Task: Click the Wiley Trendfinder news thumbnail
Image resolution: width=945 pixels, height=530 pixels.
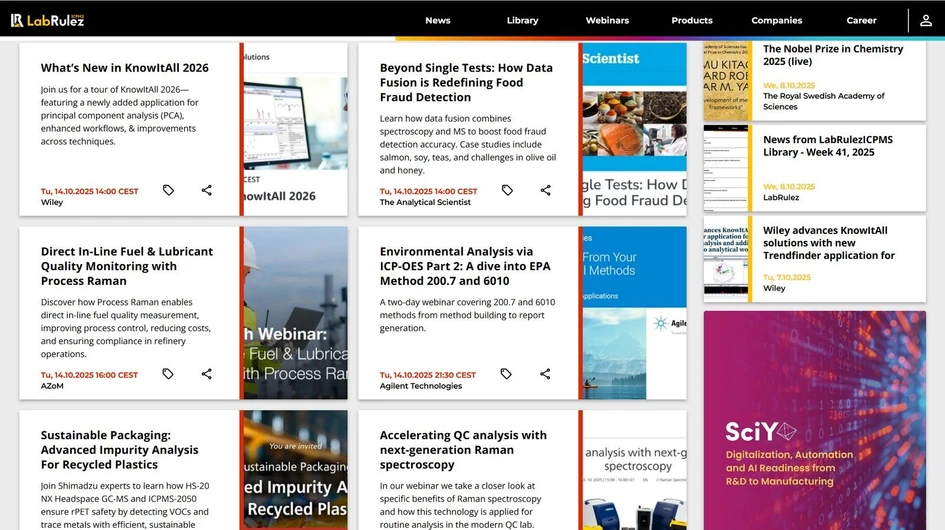Action: [726, 259]
